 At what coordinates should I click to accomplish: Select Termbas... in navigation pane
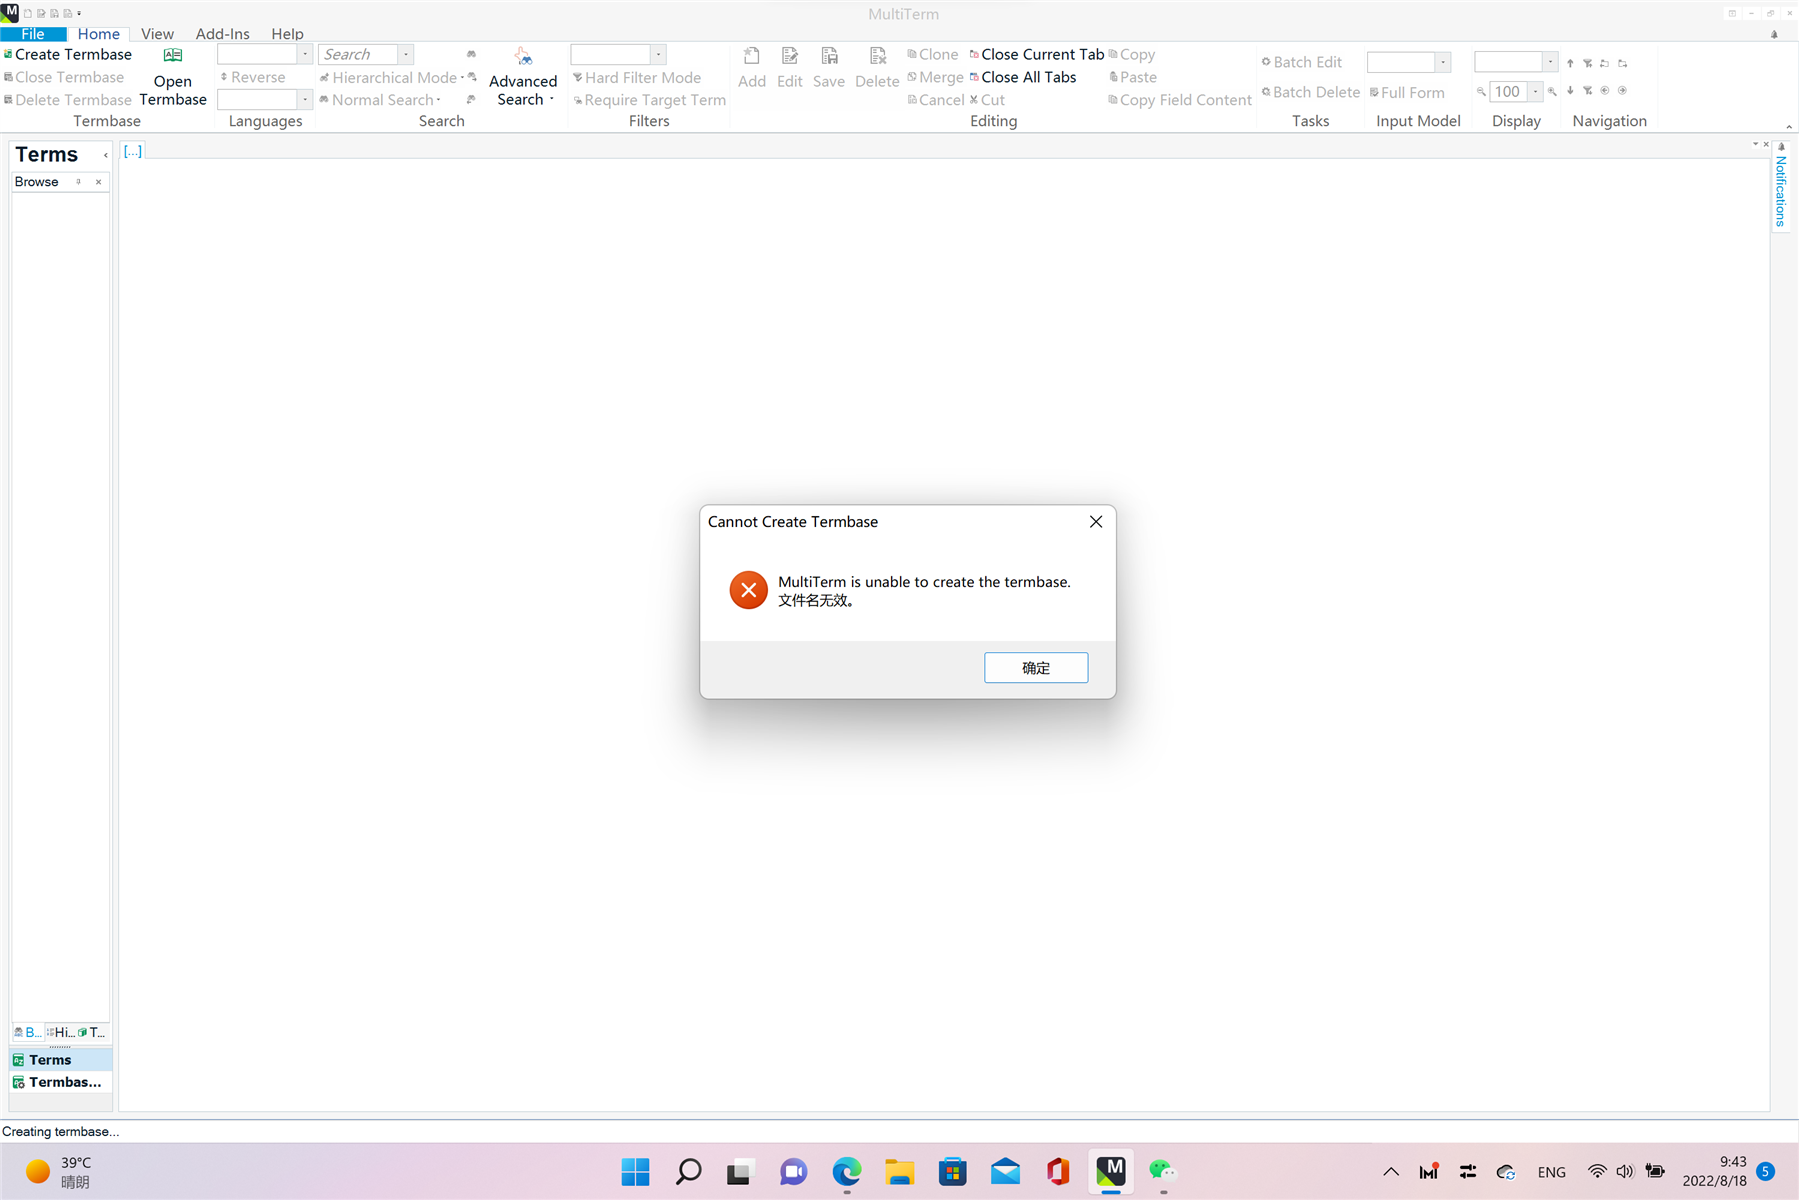61,1082
